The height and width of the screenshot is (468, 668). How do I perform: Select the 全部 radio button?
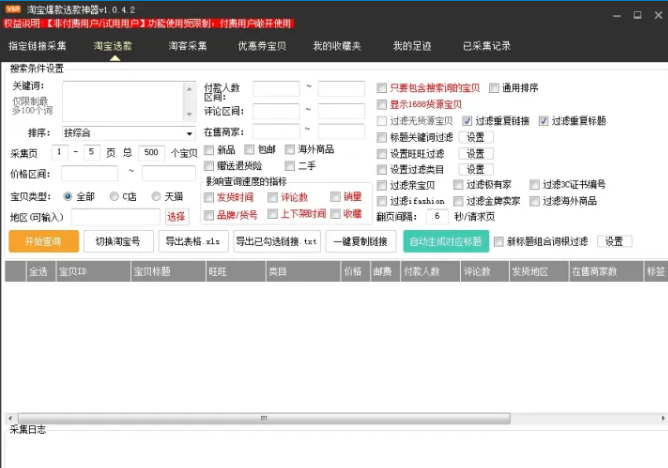coord(67,196)
